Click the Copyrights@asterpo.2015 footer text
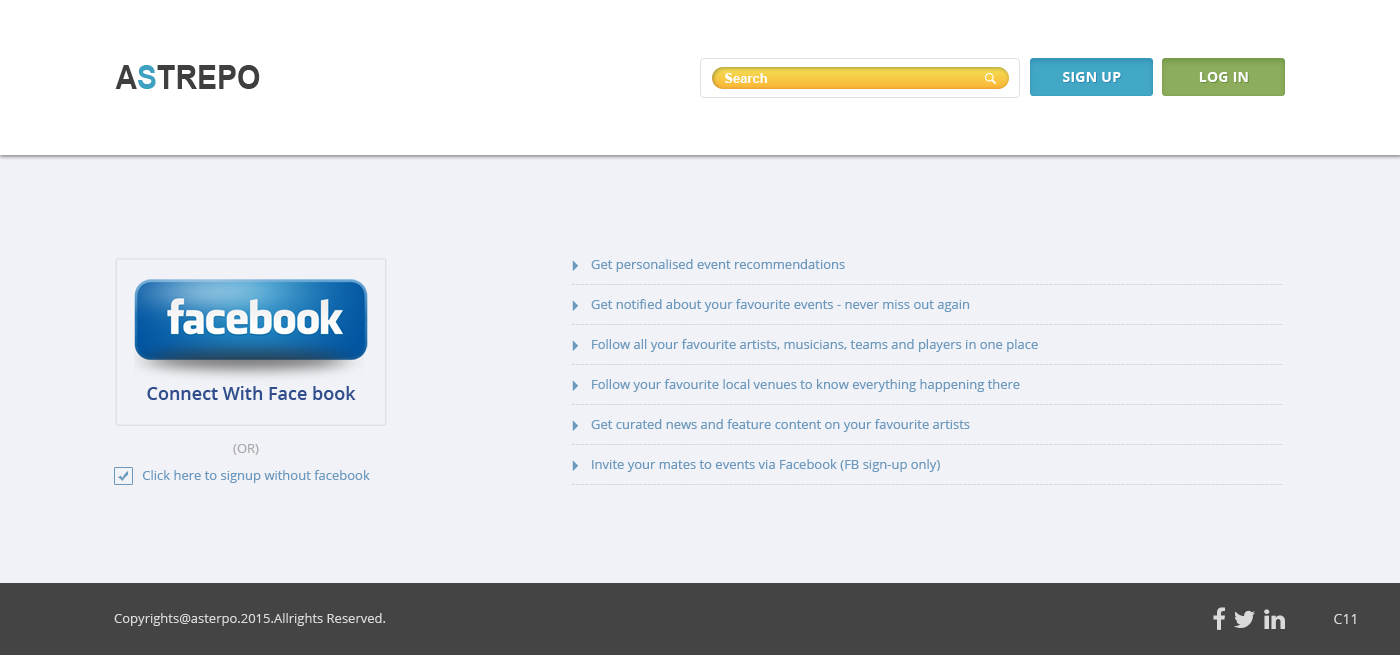Viewport: 1400px width, 655px height. coord(250,619)
